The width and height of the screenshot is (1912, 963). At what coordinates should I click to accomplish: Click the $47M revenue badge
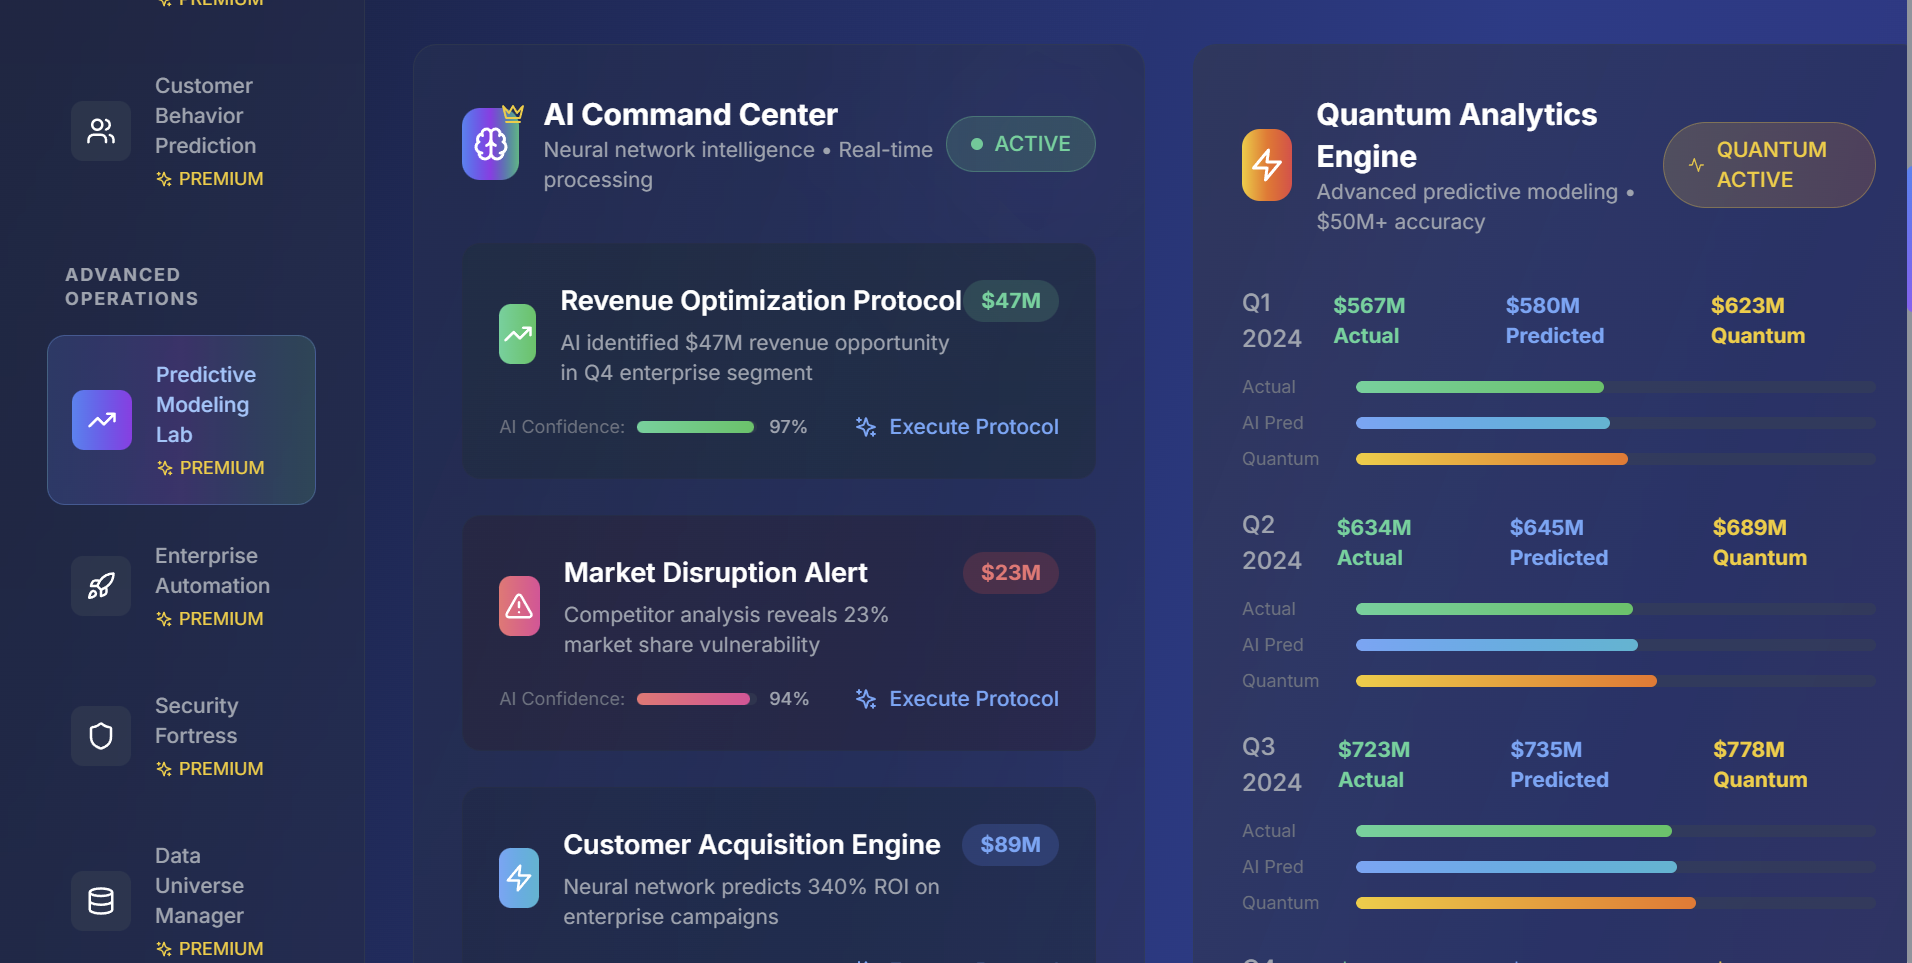(x=1011, y=301)
